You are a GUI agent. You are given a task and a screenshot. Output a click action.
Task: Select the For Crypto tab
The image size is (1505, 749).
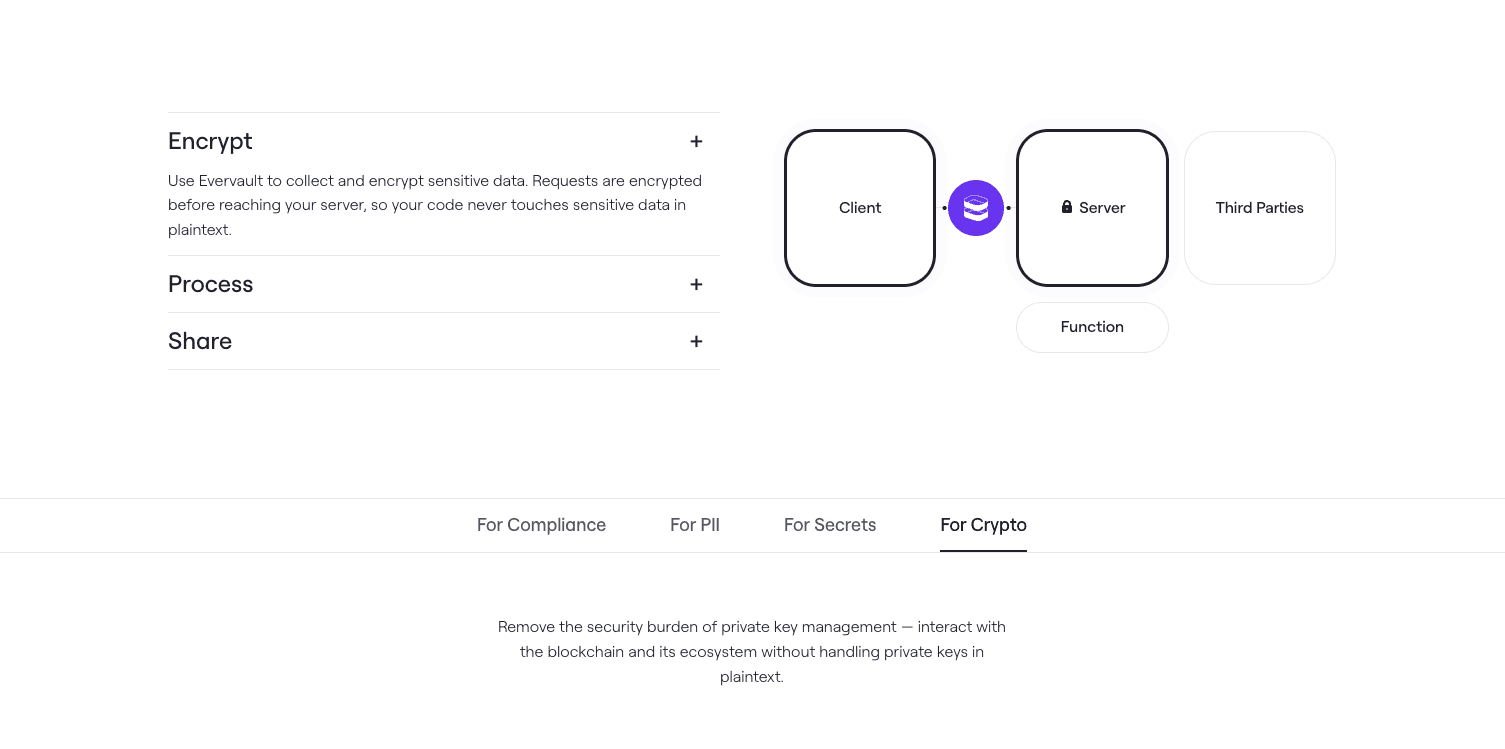pos(983,525)
